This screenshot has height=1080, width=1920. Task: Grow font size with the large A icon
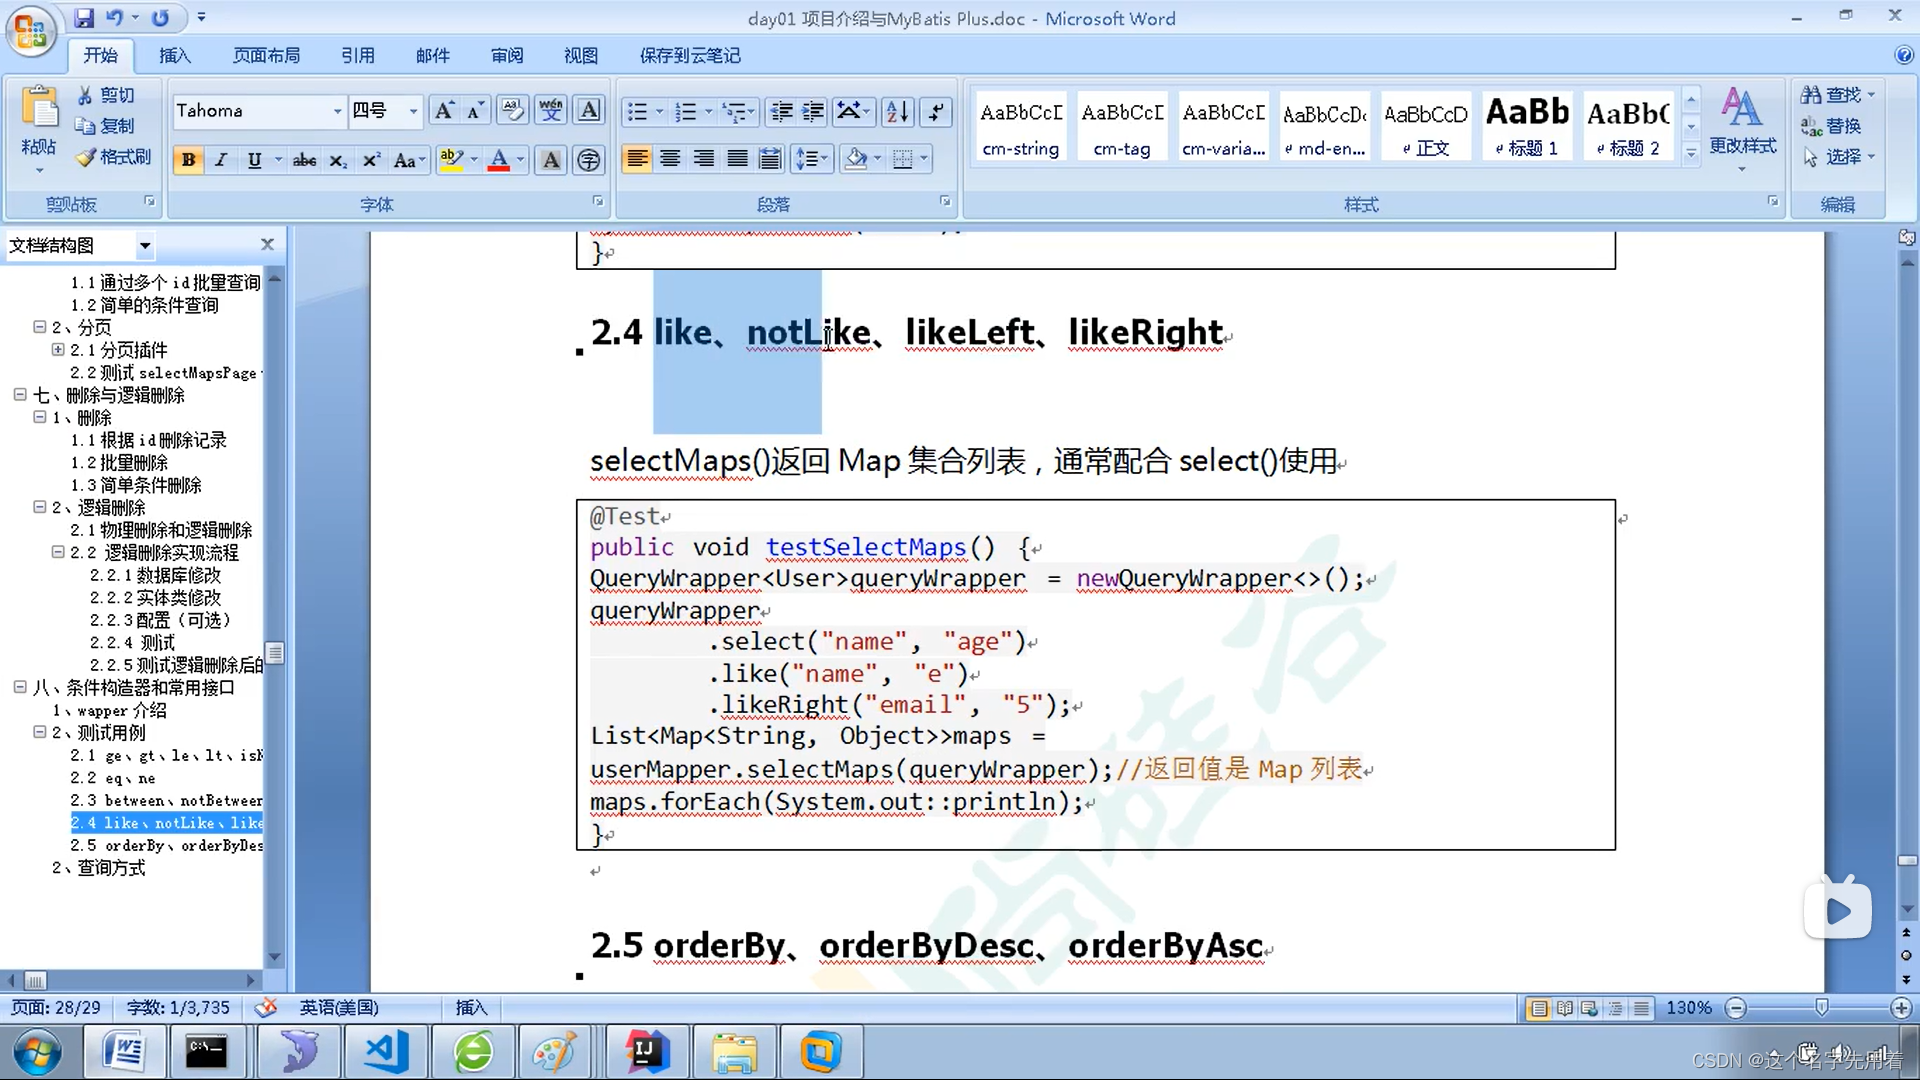[444, 111]
